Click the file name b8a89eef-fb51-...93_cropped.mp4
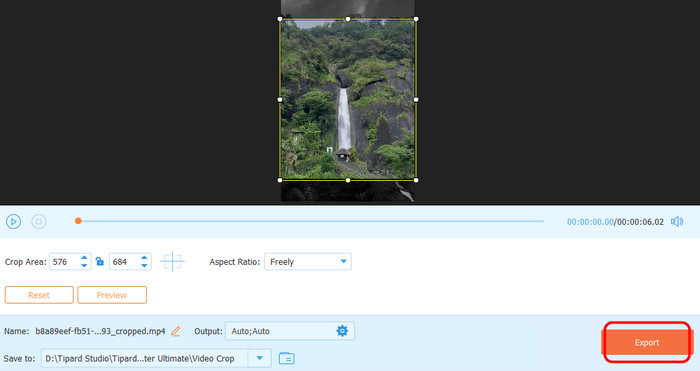 (100, 331)
